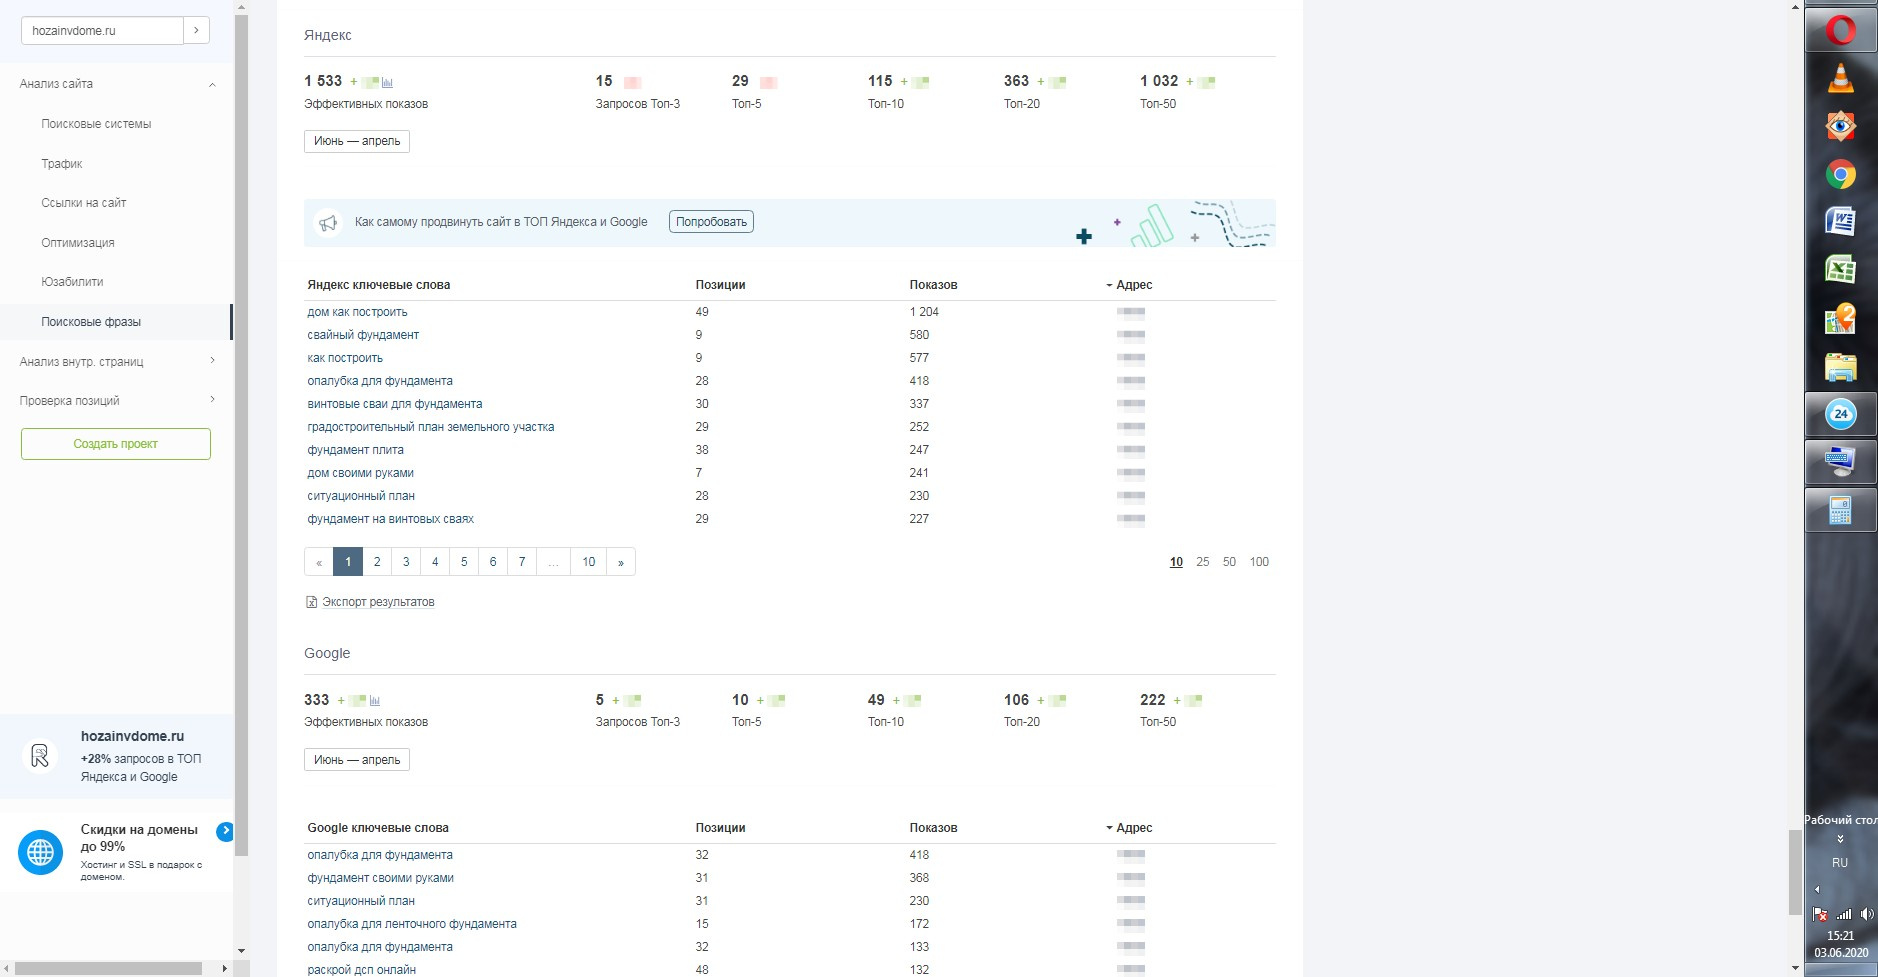Open the Calculator from the taskbar
Viewport: 1878px width, 977px height.
[x=1840, y=510]
